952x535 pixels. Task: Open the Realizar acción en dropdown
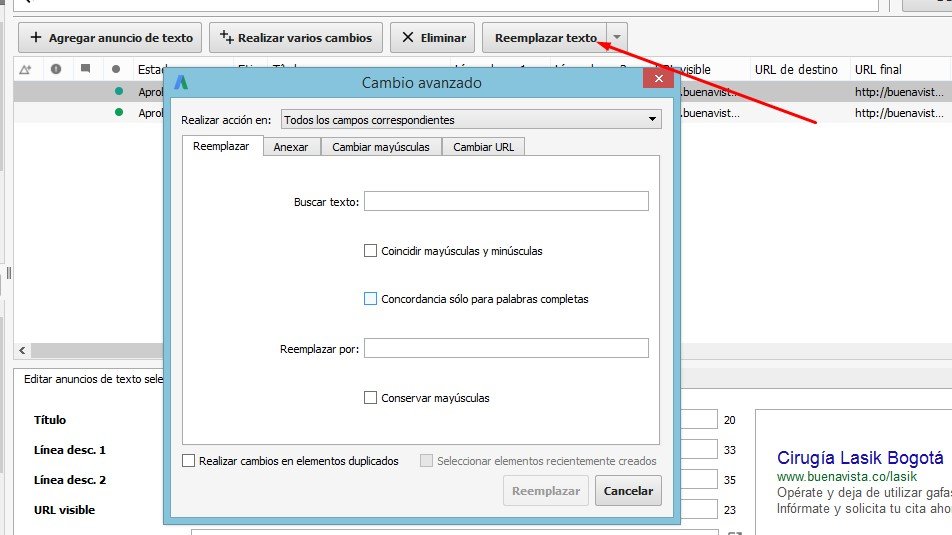tap(471, 120)
